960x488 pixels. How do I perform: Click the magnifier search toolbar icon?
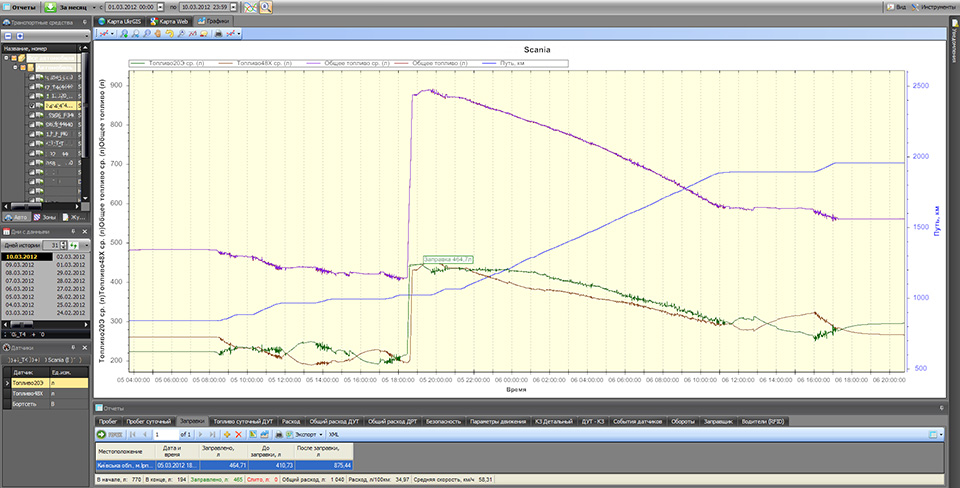(266, 7)
